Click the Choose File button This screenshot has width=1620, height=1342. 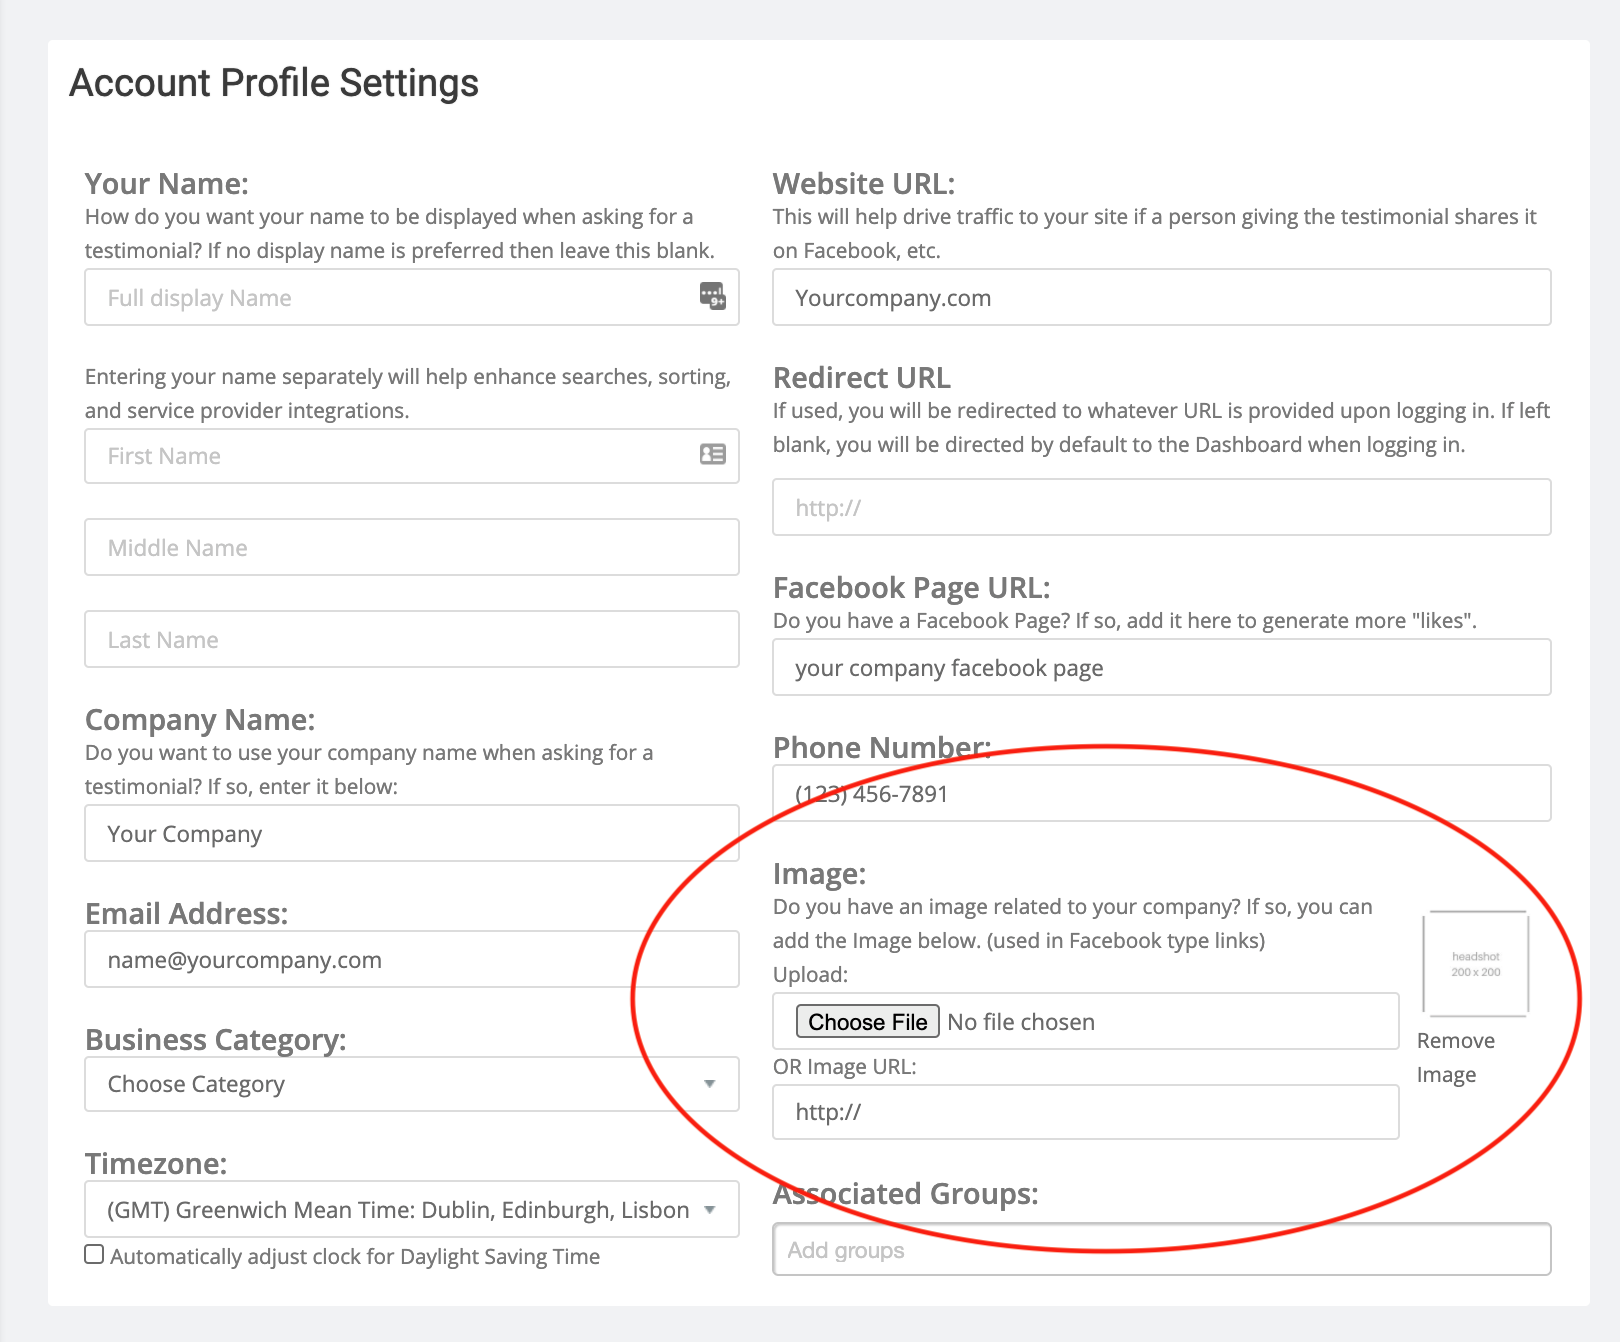coord(867,1021)
